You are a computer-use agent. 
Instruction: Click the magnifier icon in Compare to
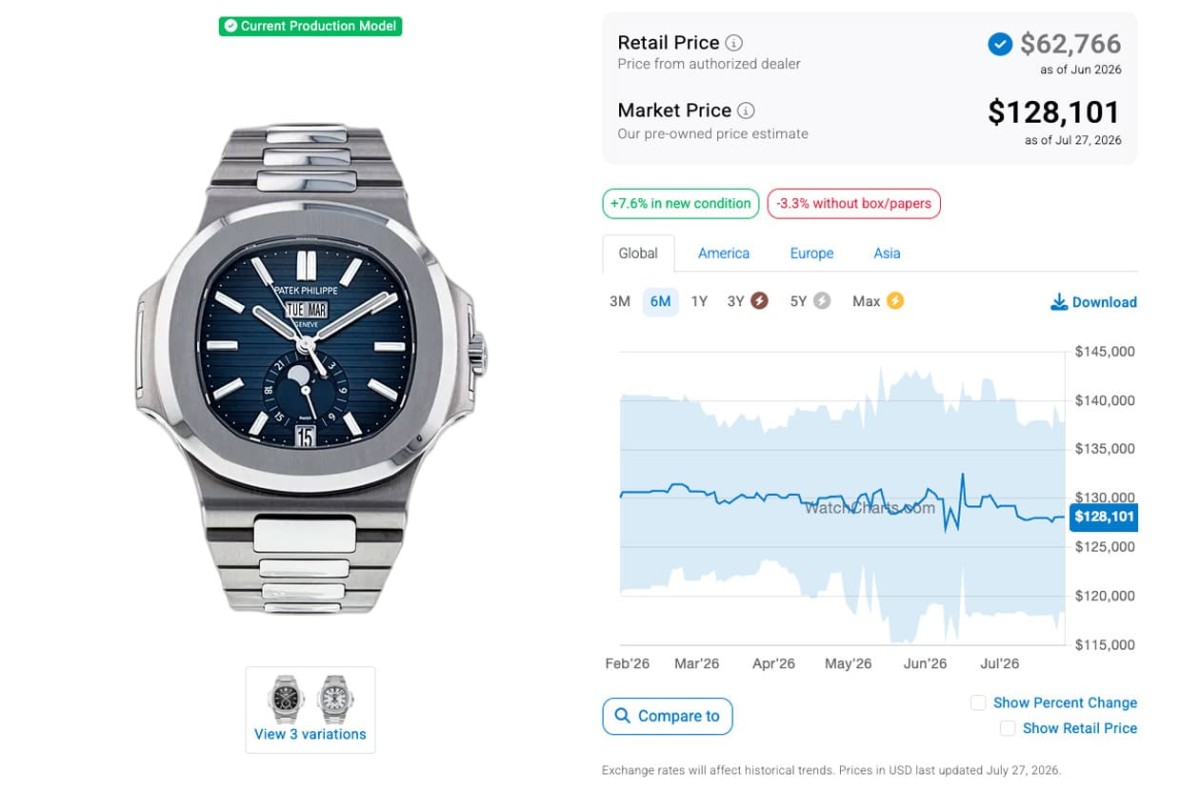point(623,716)
